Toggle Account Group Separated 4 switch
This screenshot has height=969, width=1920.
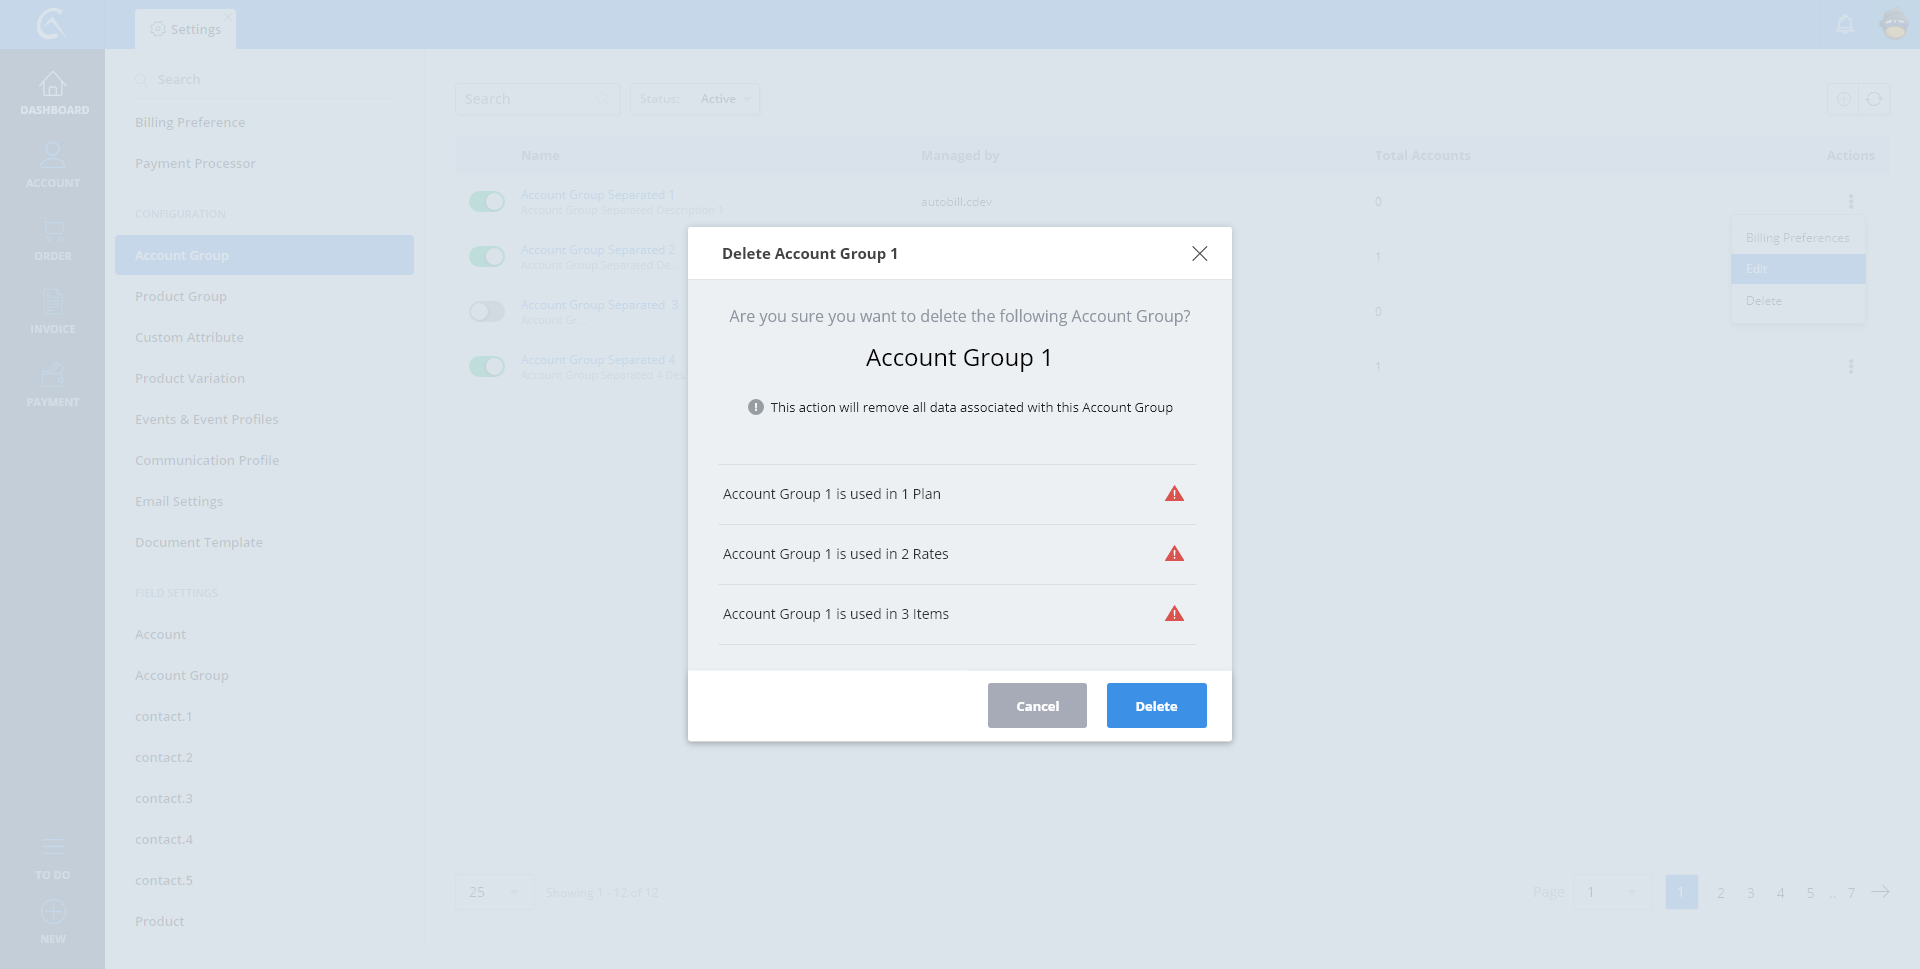[487, 367]
